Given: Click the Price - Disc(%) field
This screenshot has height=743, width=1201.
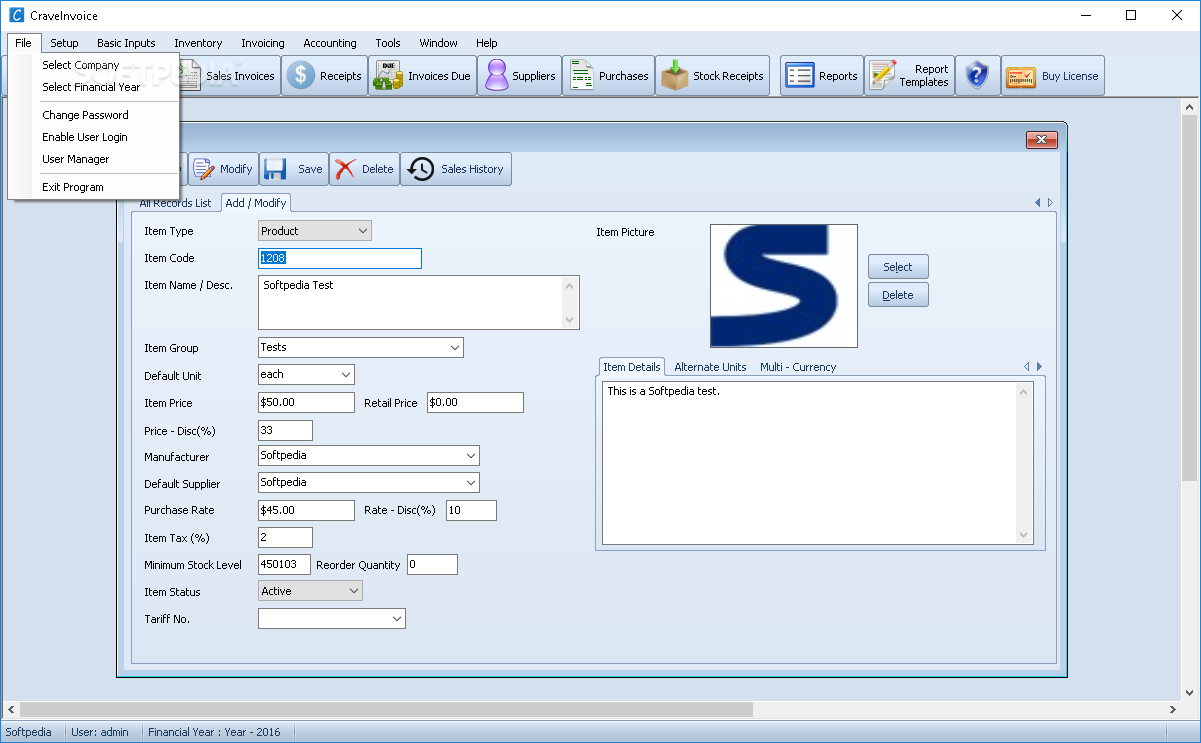Looking at the screenshot, I should [x=285, y=430].
